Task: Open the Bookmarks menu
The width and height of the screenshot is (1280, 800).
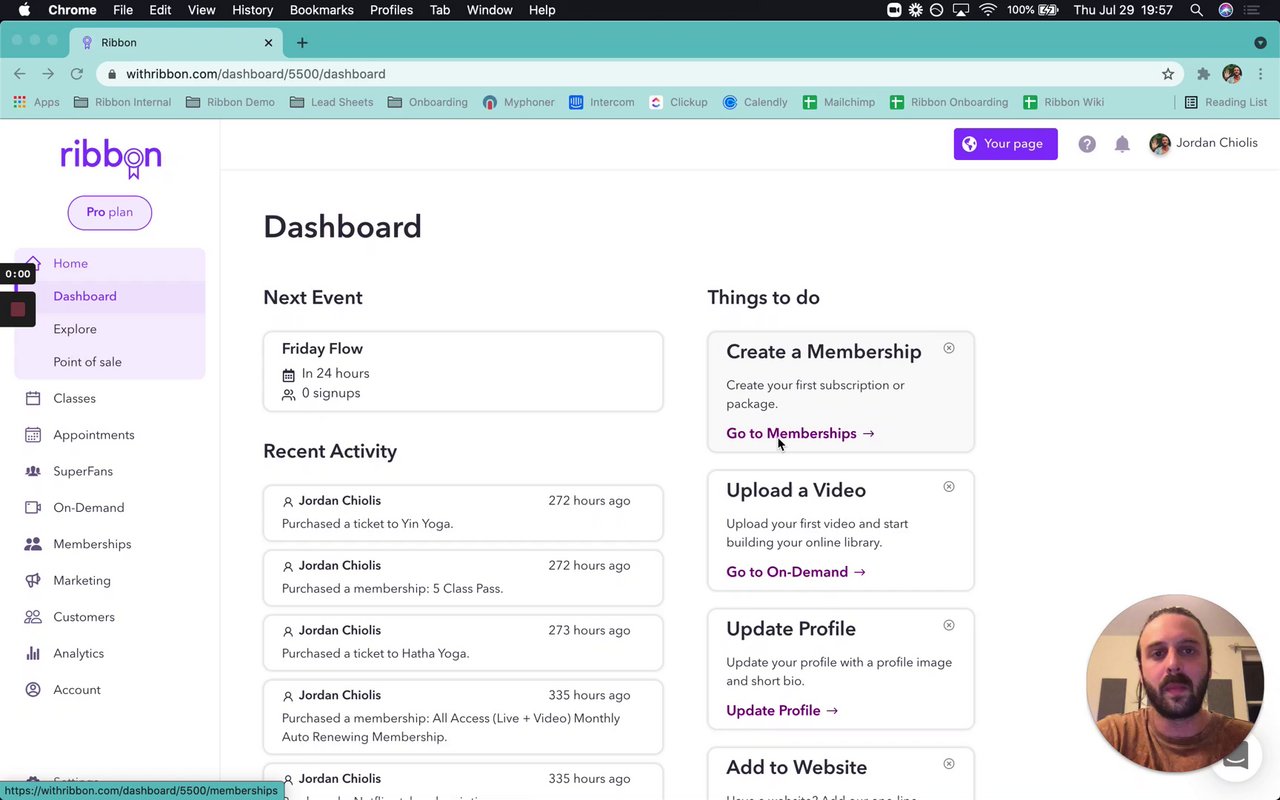Action: 321,10
